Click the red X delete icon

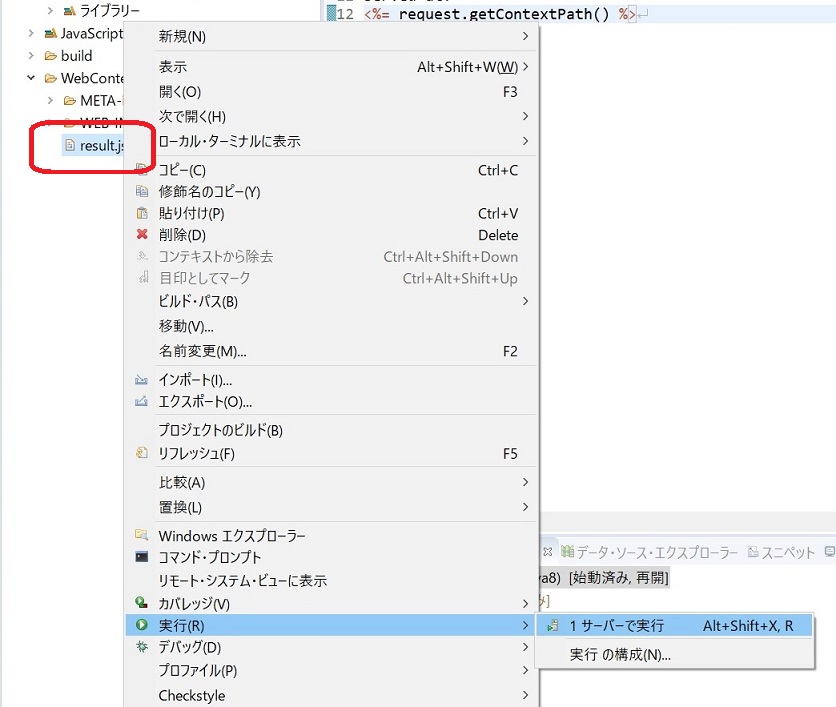[142, 234]
